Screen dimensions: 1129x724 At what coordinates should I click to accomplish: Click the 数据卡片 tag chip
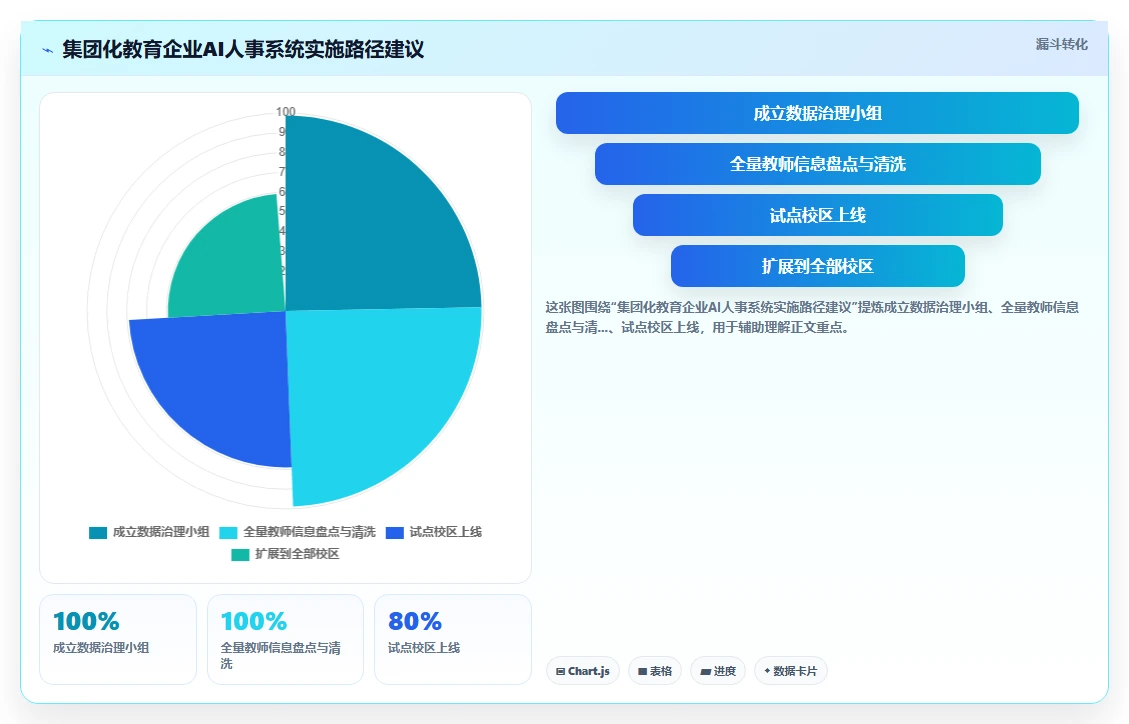[x=791, y=671]
